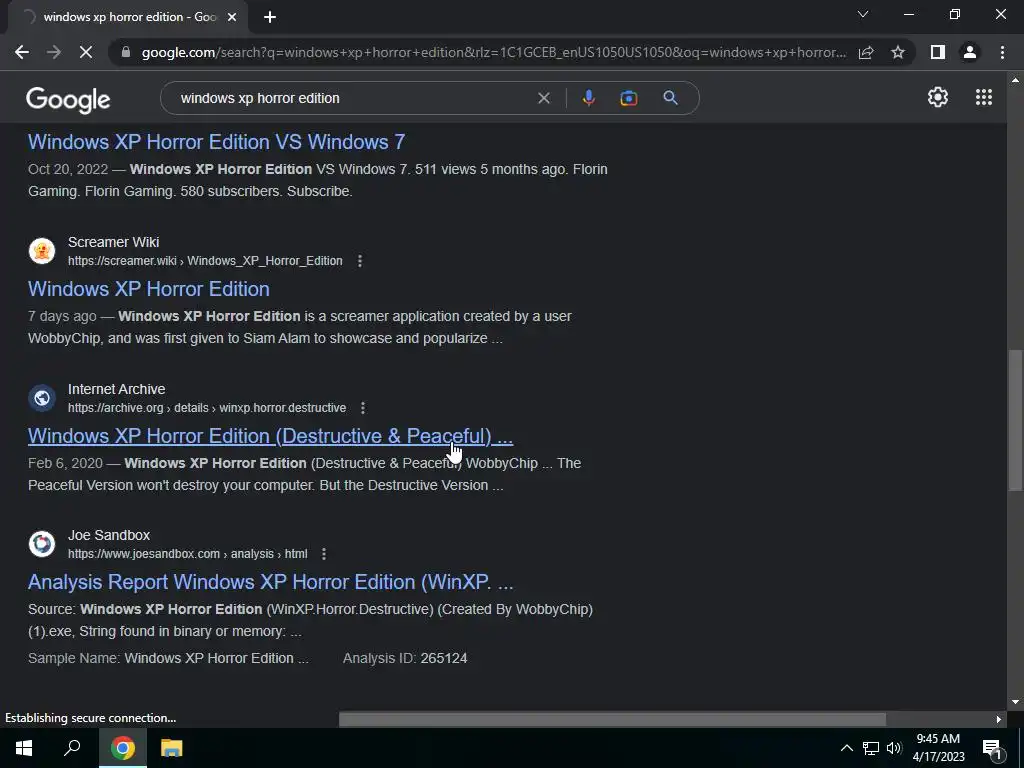Open the Chrome three-dot menu

tap(1002, 52)
